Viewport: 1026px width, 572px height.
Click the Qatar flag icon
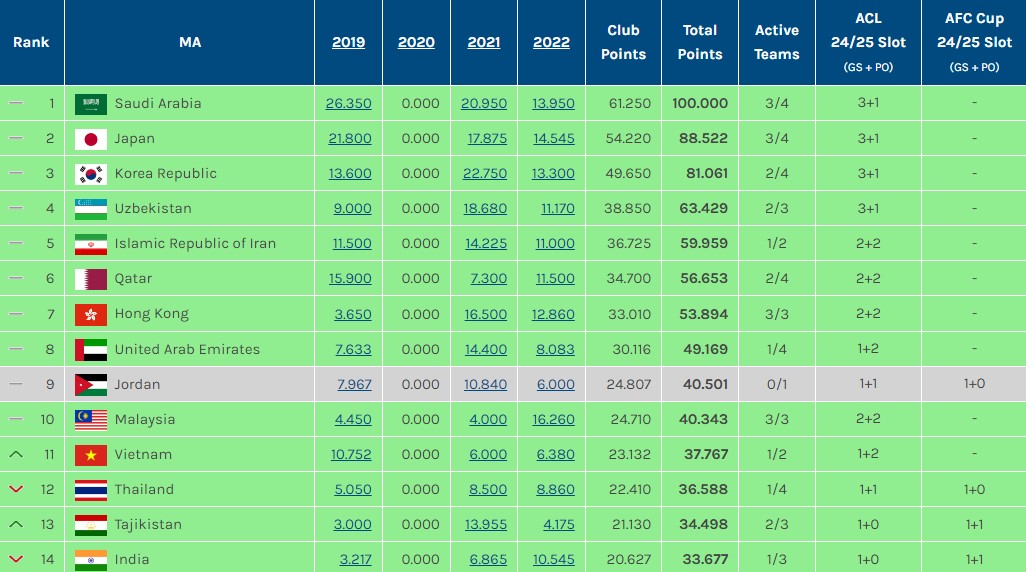pos(91,279)
